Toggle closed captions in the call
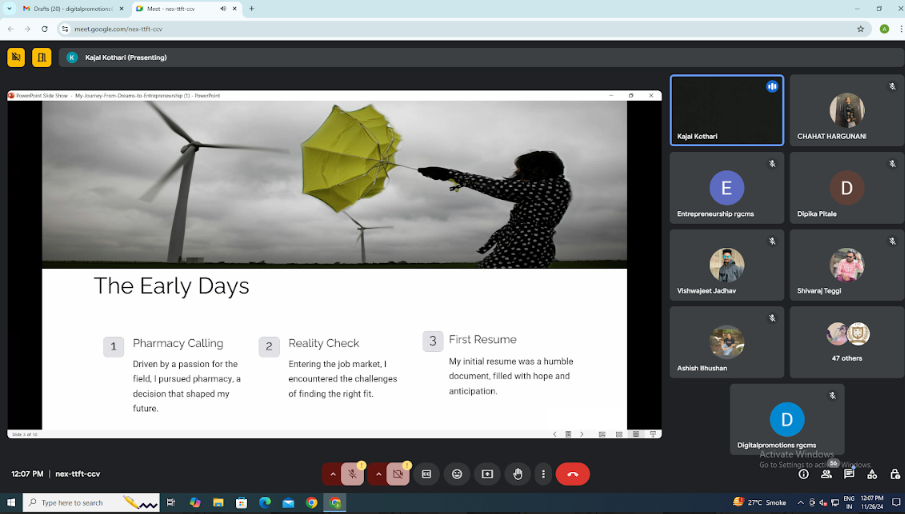The height and width of the screenshot is (514, 905). click(x=427, y=474)
